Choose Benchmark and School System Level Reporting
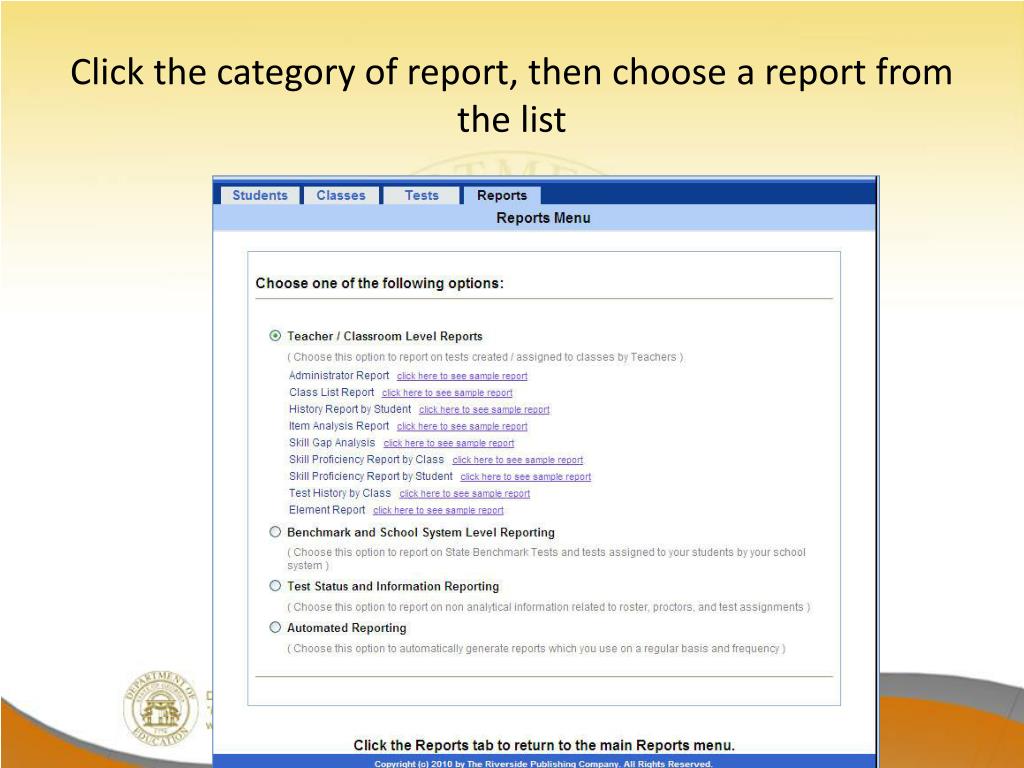This screenshot has height=768, width=1024. 275,532
